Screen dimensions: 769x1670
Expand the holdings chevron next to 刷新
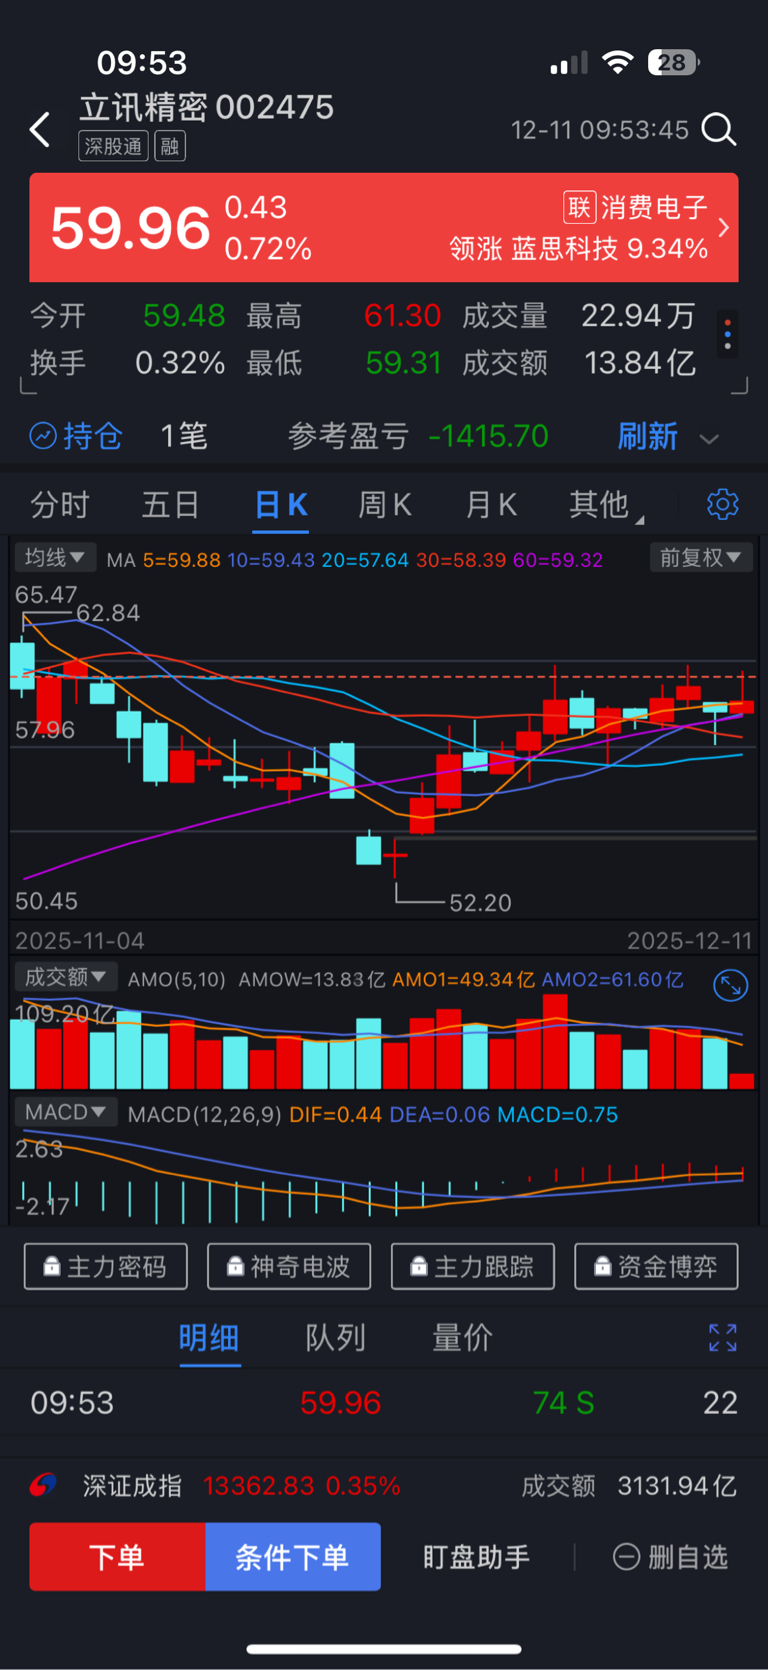tap(709, 438)
